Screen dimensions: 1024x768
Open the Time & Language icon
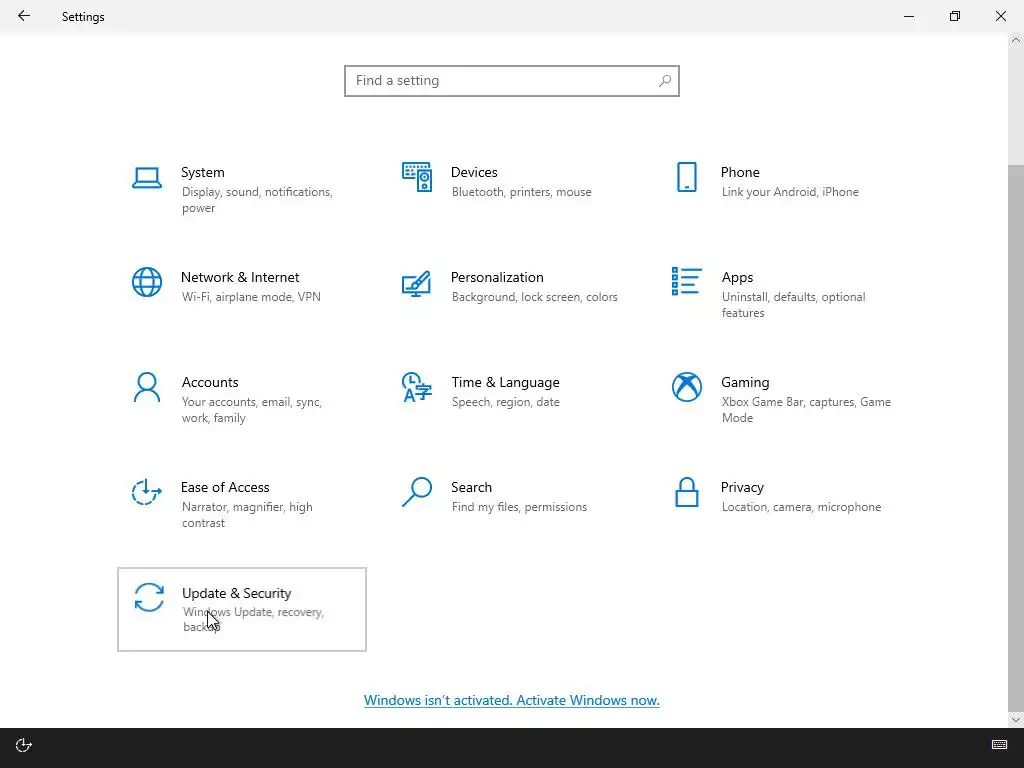coord(417,387)
